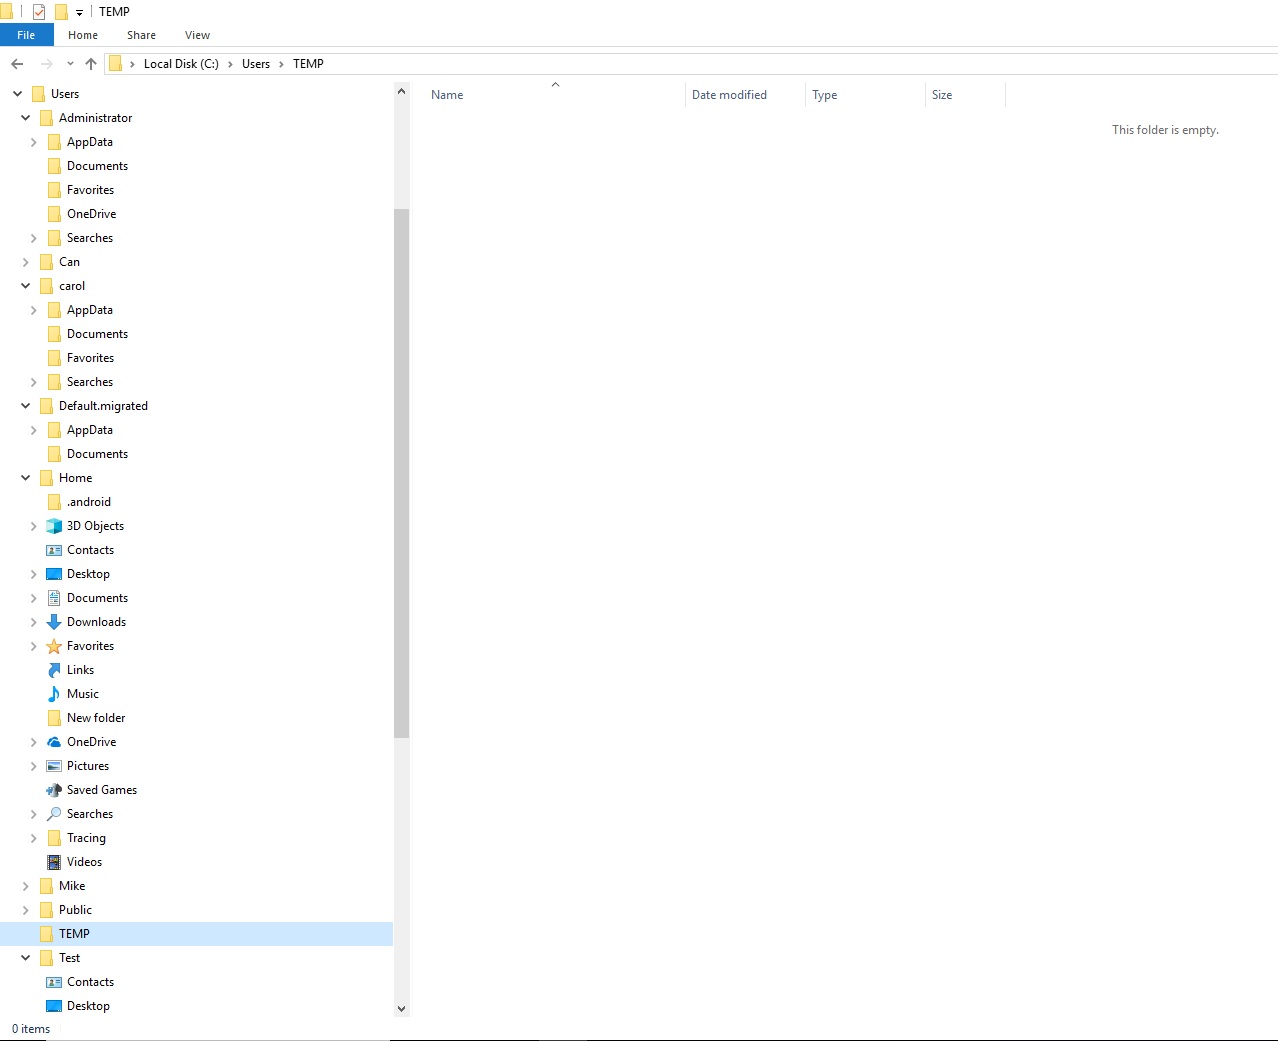The image size is (1278, 1041).
Task: Sort by the Type column header
Action: [824, 95]
